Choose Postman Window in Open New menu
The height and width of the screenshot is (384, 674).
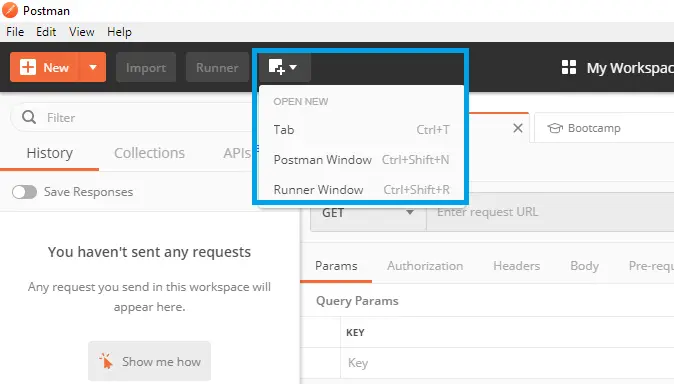(x=362, y=160)
